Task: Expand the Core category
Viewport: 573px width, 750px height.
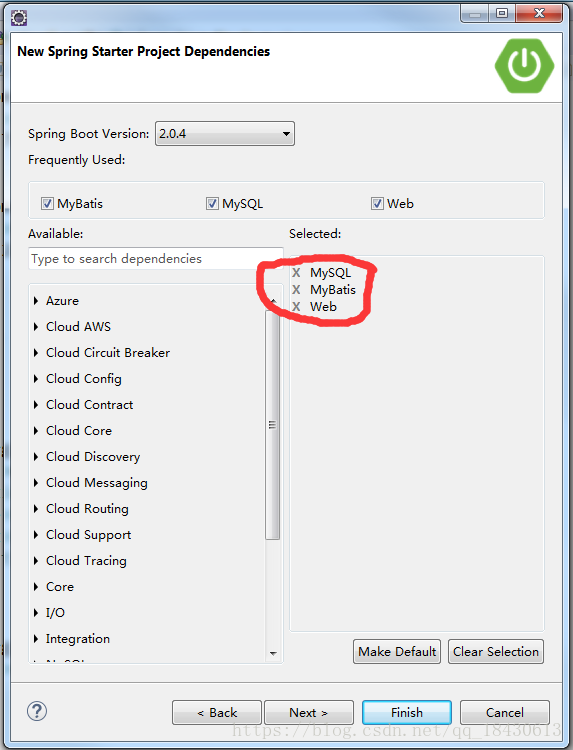Action: [36, 587]
